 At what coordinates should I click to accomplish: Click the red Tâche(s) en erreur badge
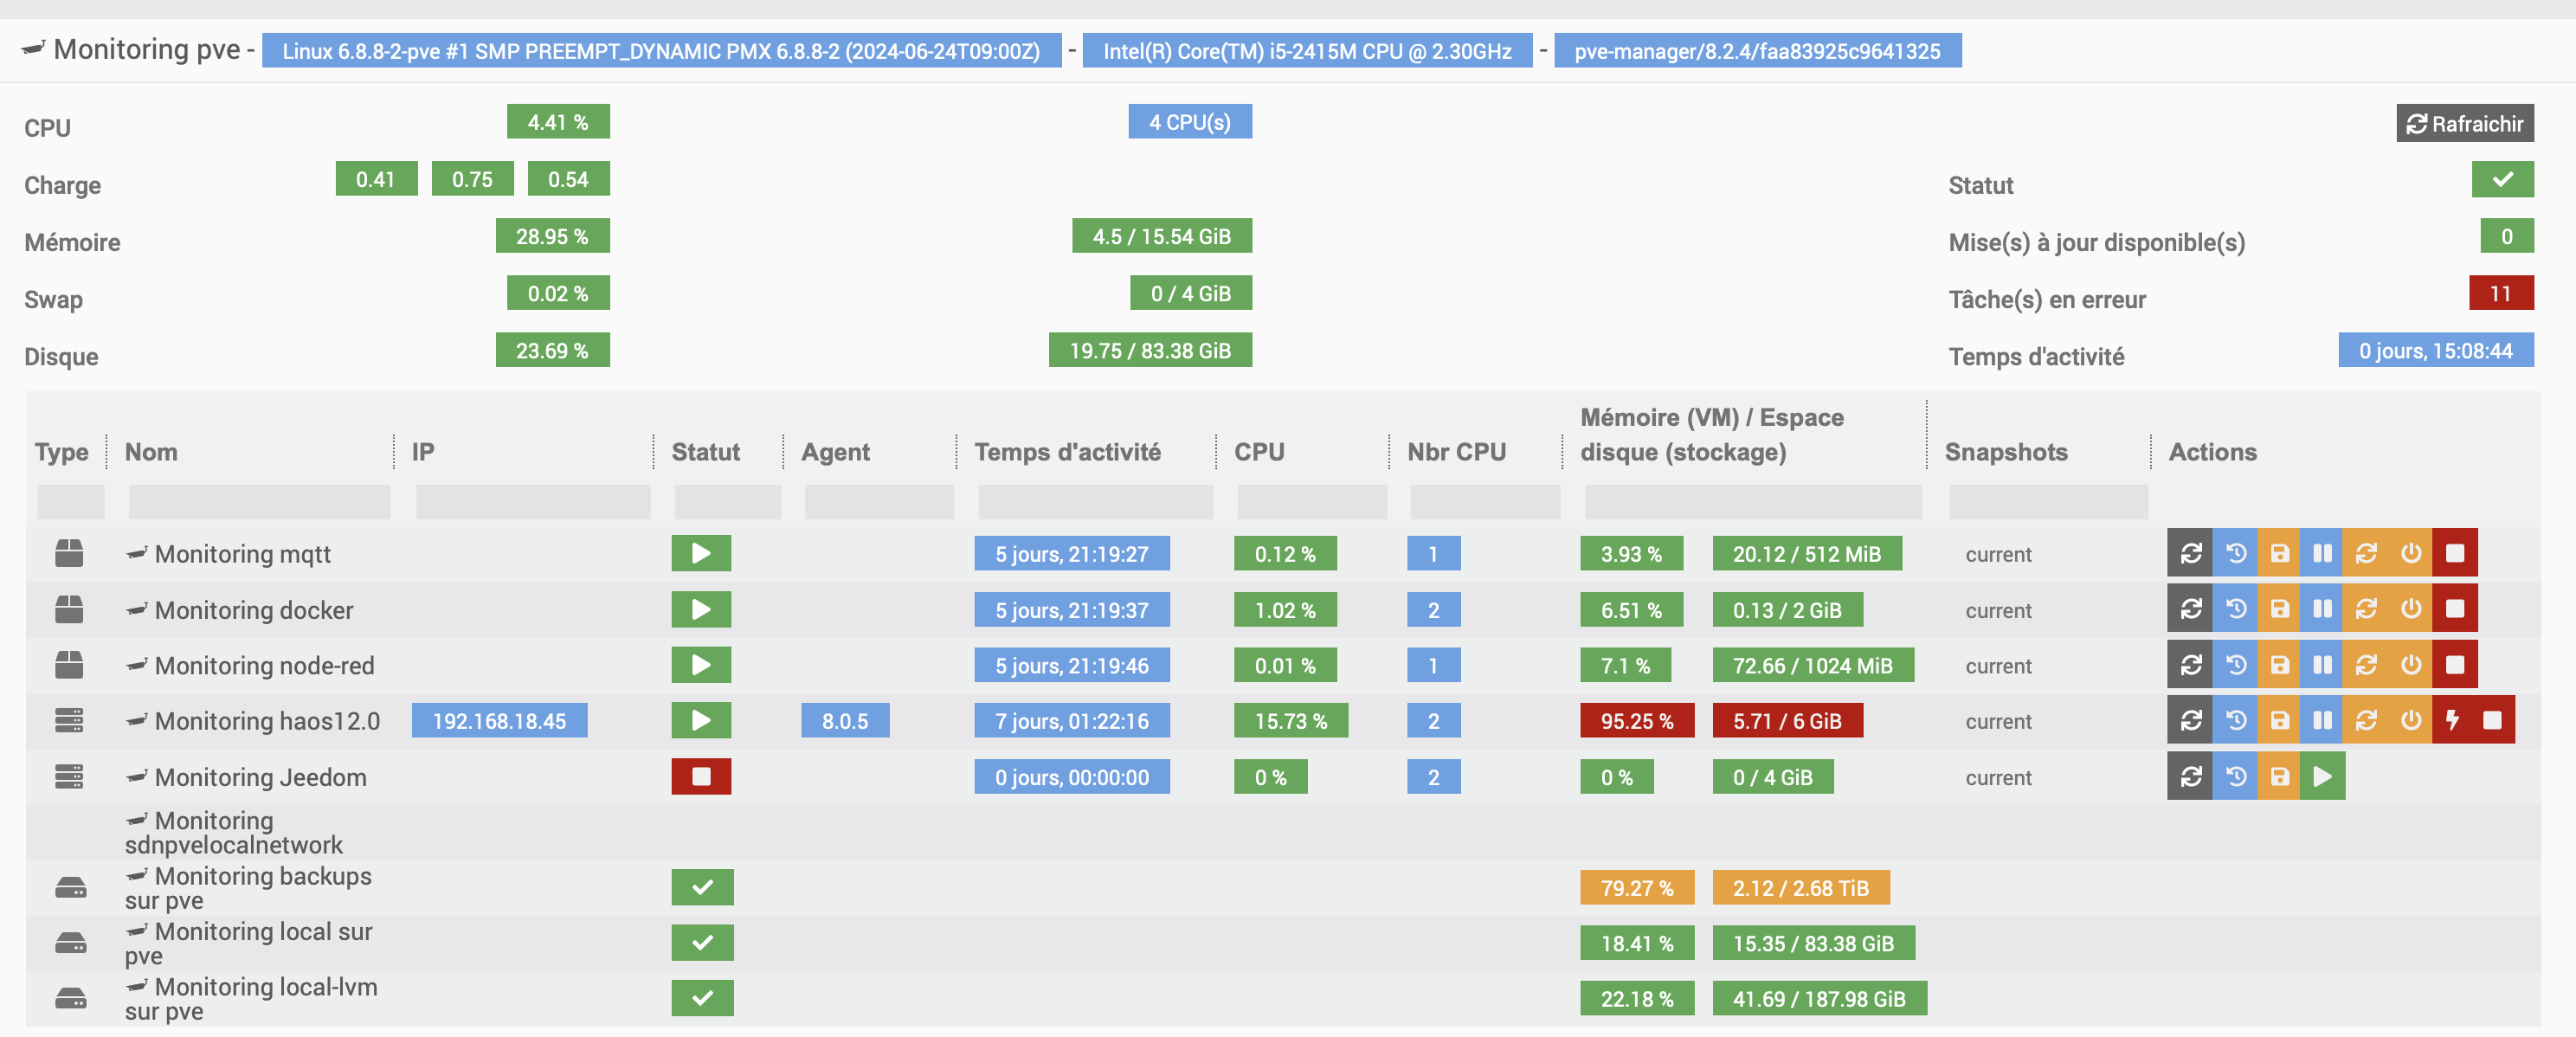2500,294
